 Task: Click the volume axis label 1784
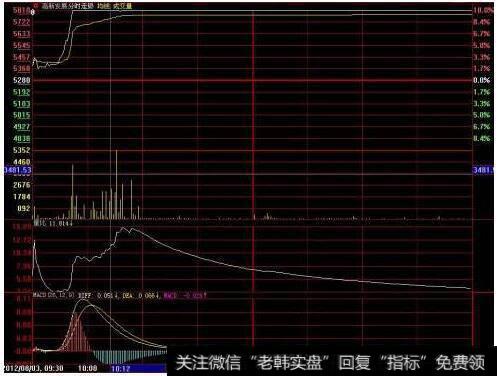21,196
